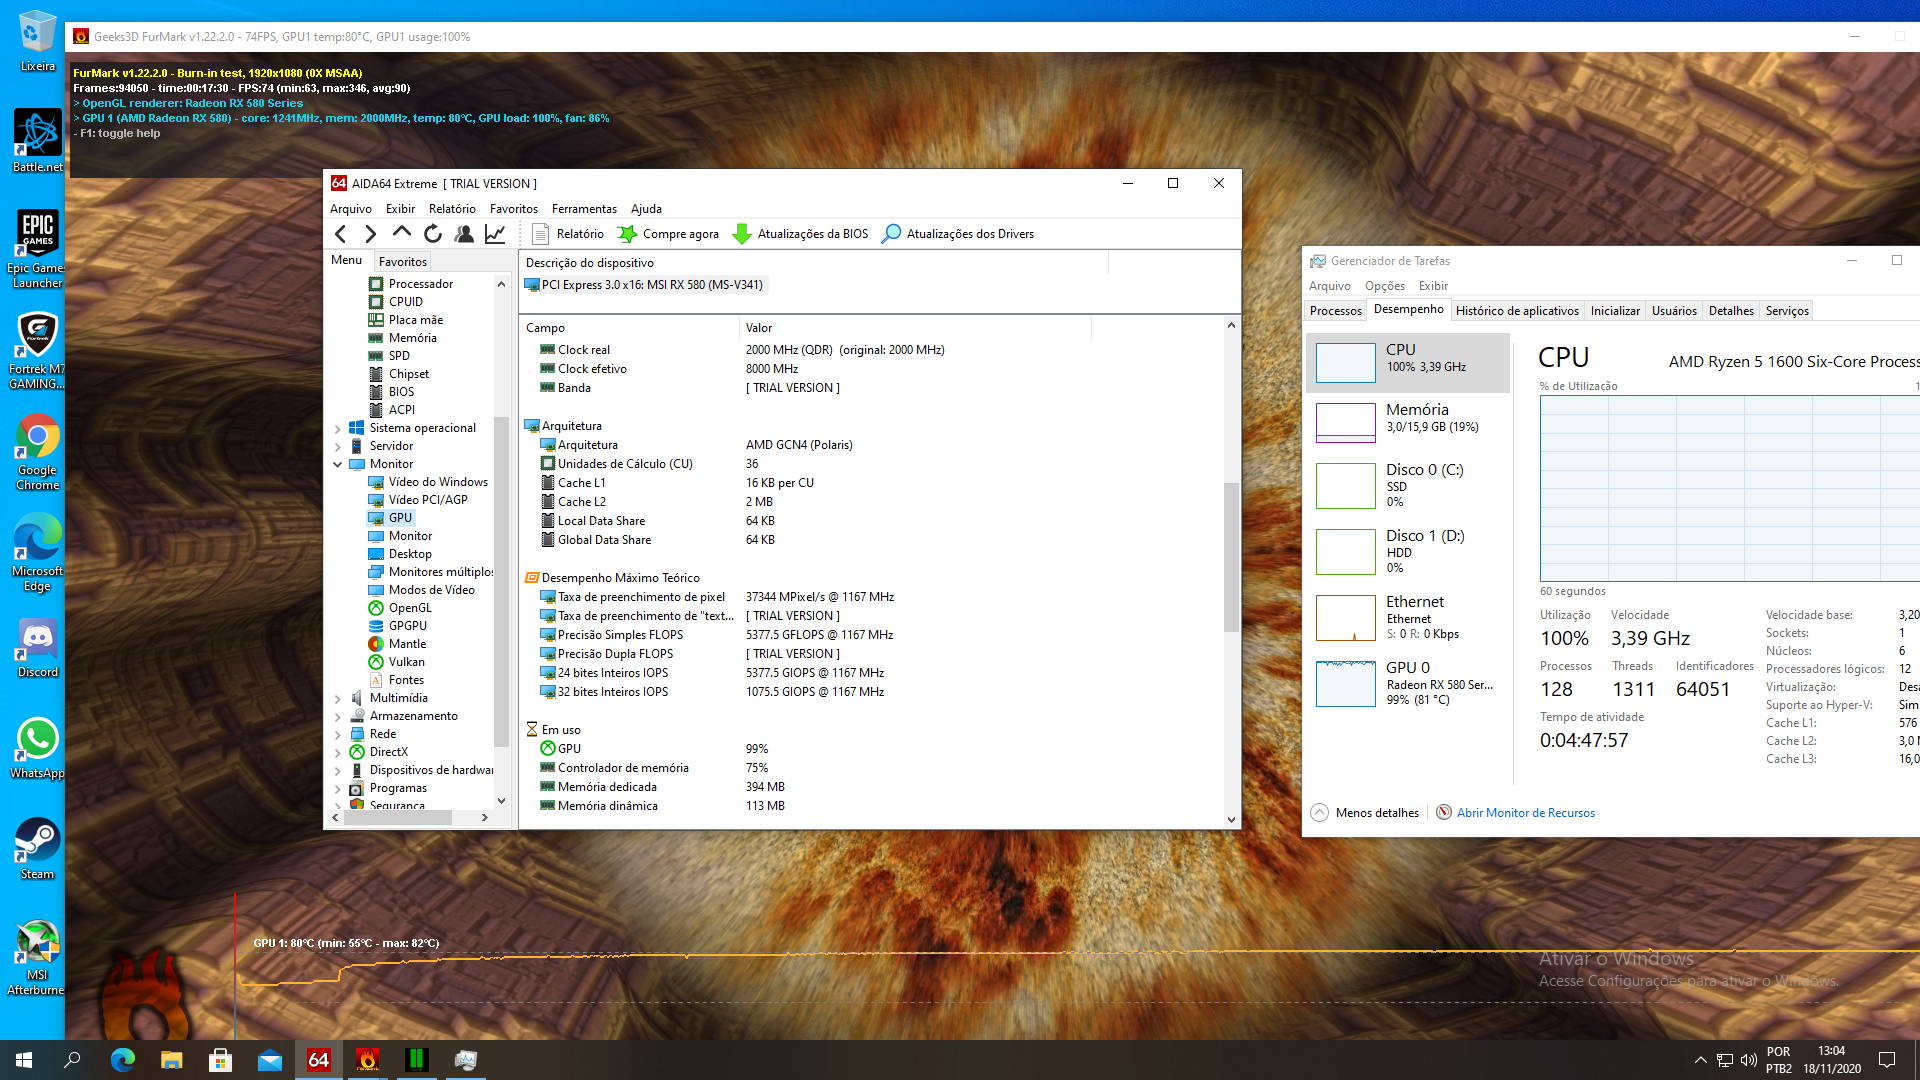Select Disco 1 (D:) performance entry
The height and width of the screenshot is (1080, 1920).
(1407, 551)
